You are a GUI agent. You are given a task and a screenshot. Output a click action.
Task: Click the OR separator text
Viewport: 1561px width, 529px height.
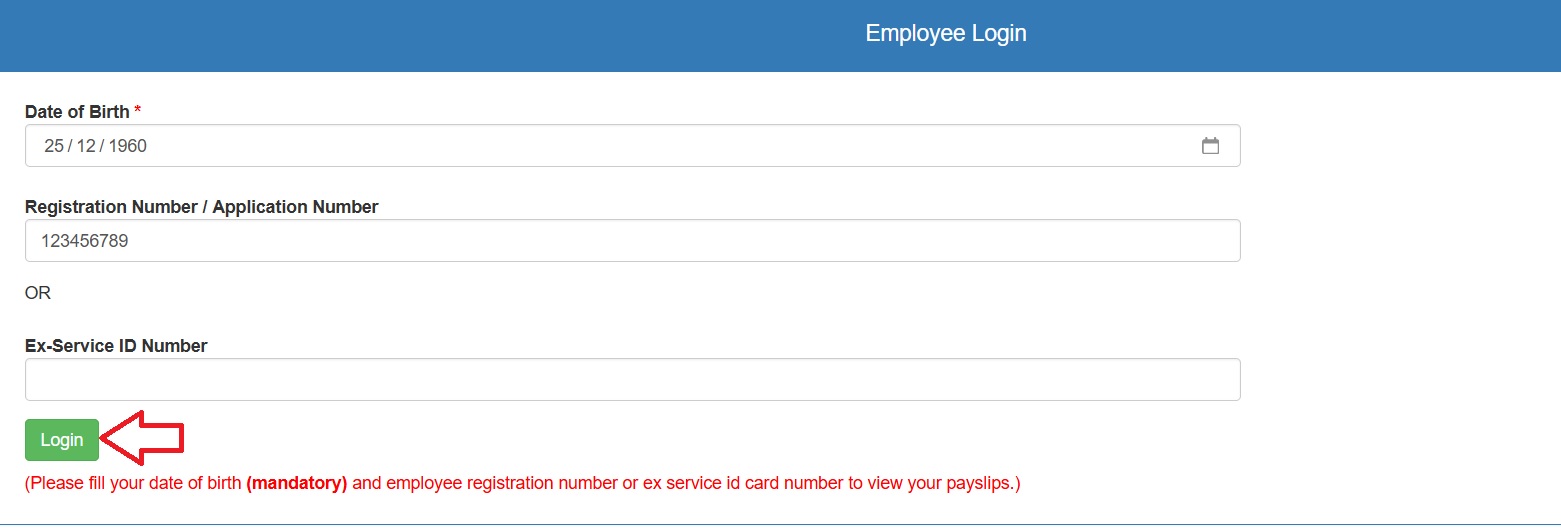38,293
